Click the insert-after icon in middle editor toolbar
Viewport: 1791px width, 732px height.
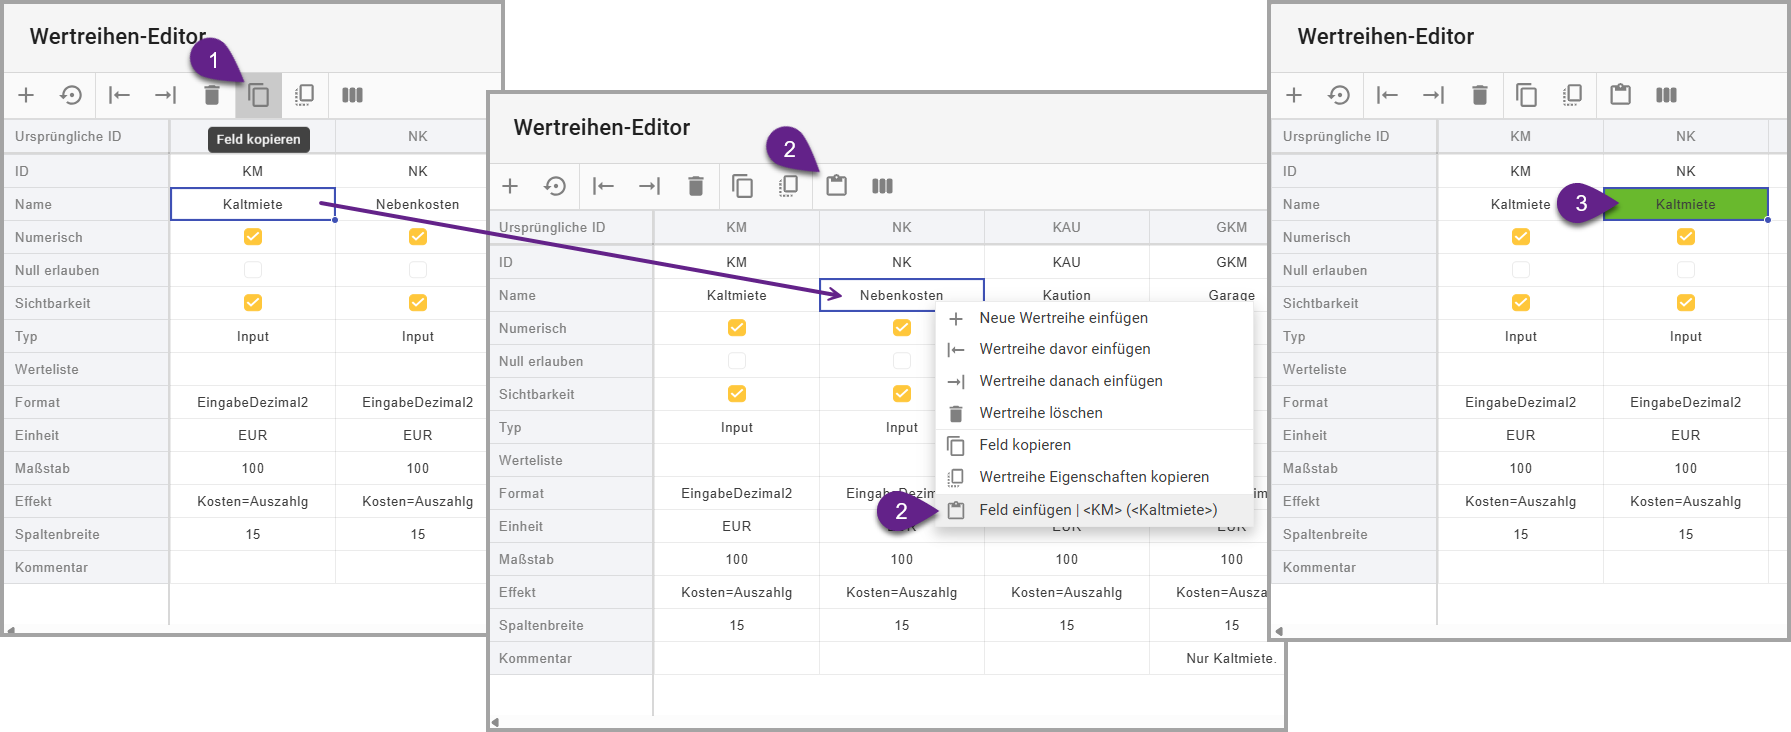coord(650,186)
